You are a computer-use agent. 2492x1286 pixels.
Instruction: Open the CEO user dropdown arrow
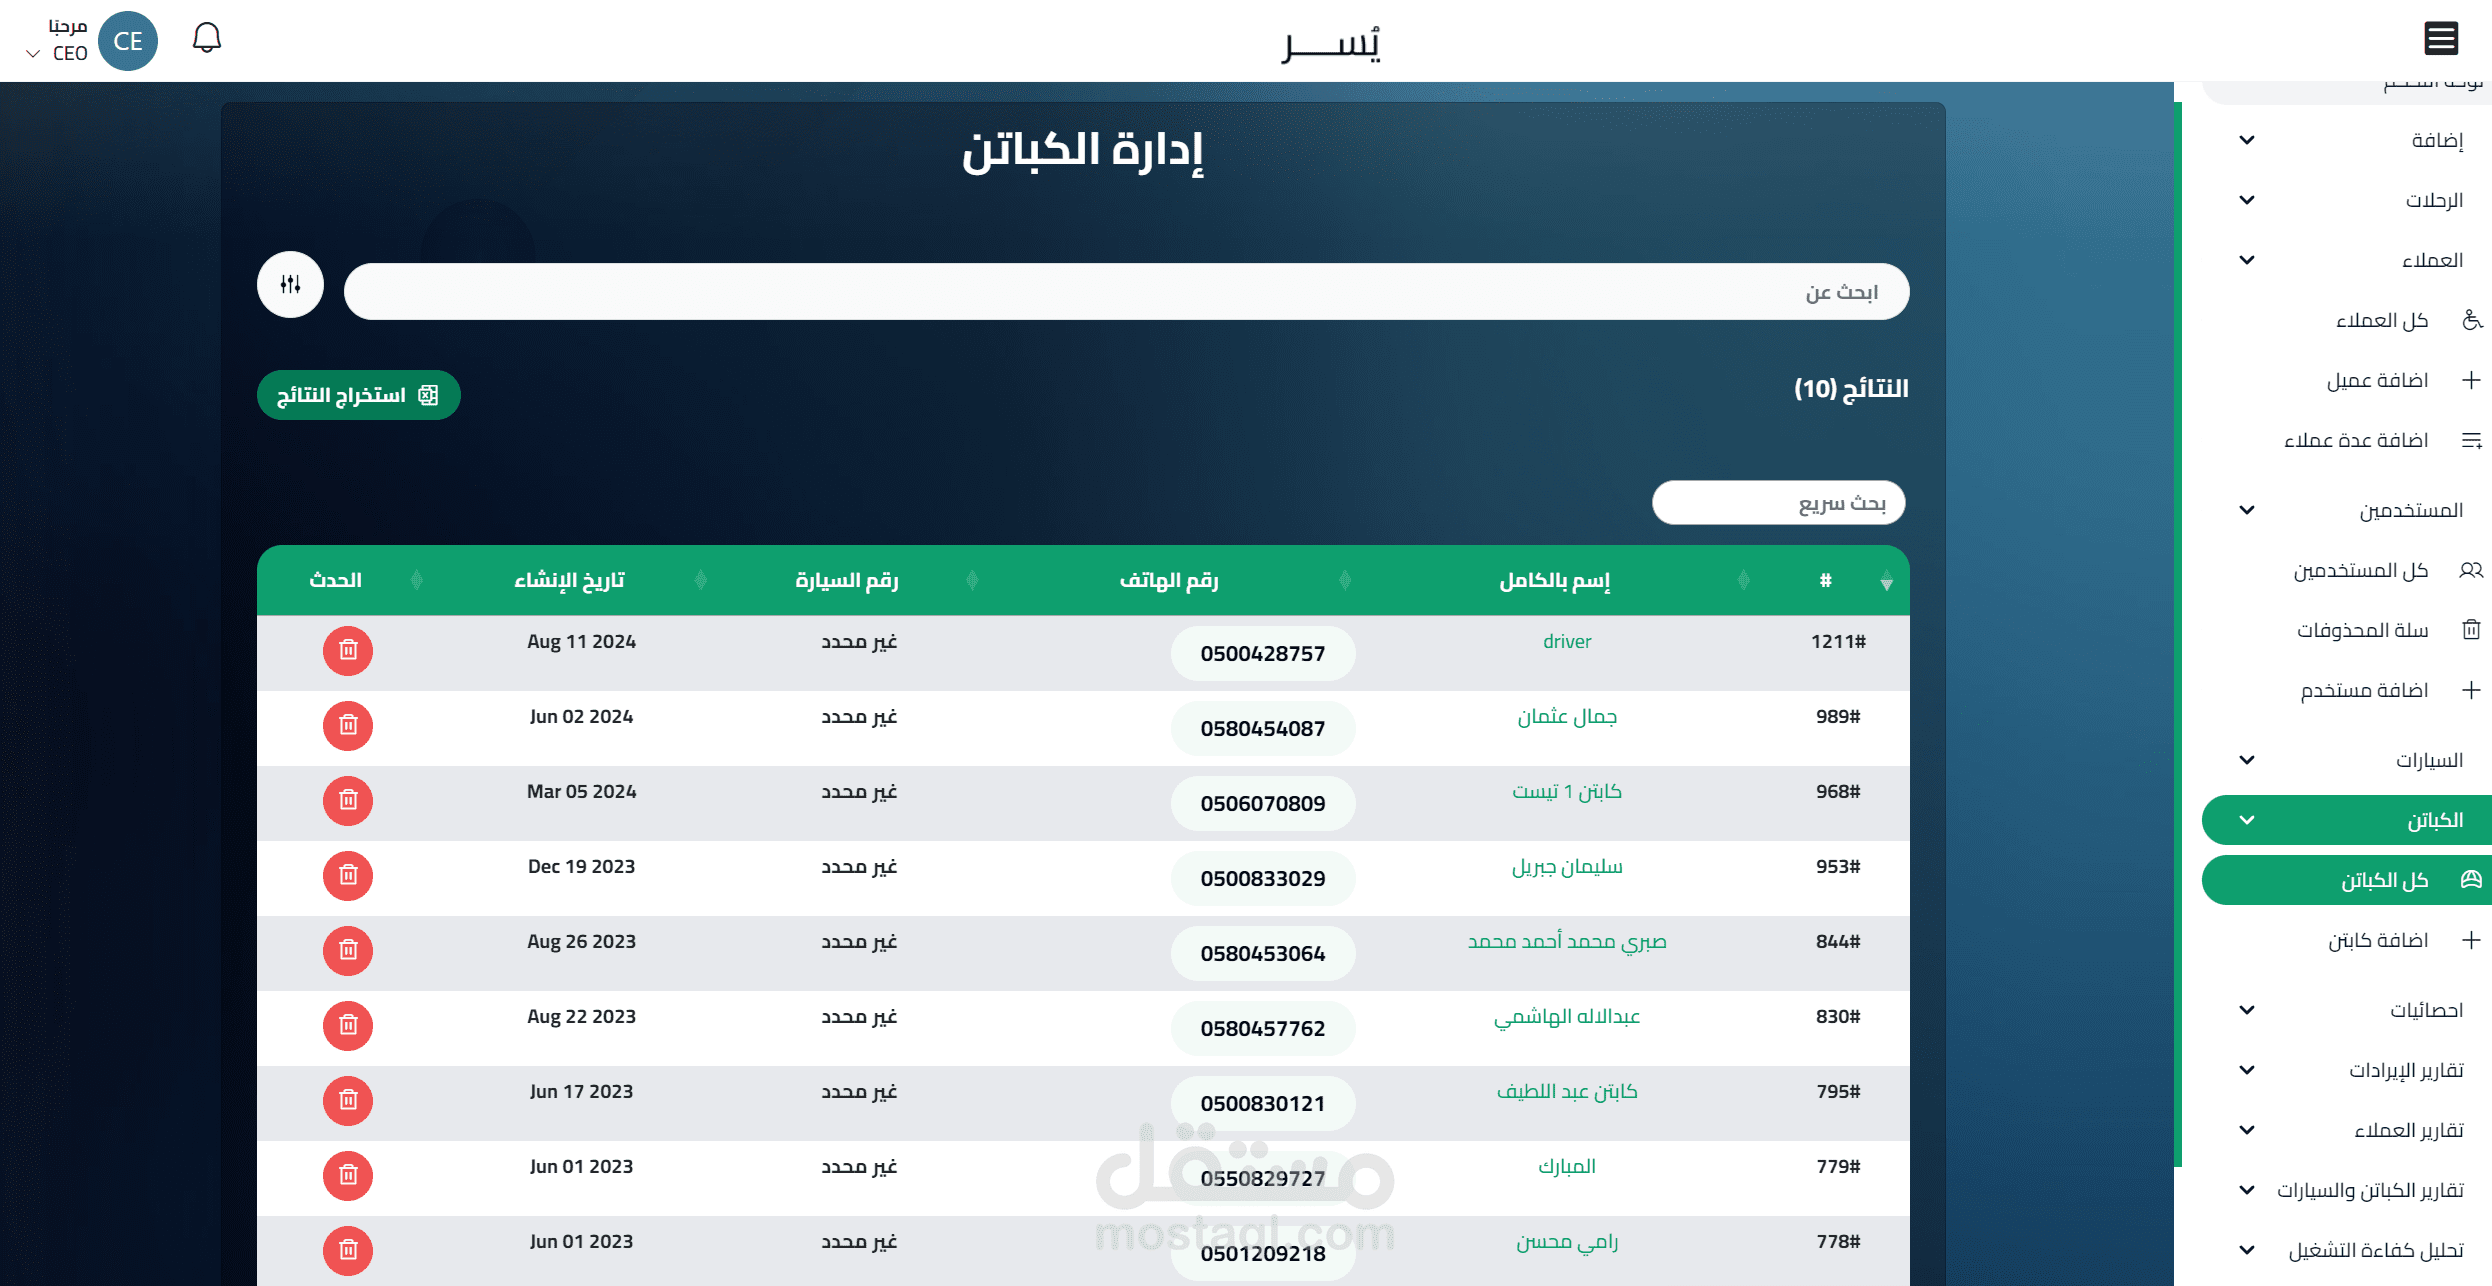33,54
